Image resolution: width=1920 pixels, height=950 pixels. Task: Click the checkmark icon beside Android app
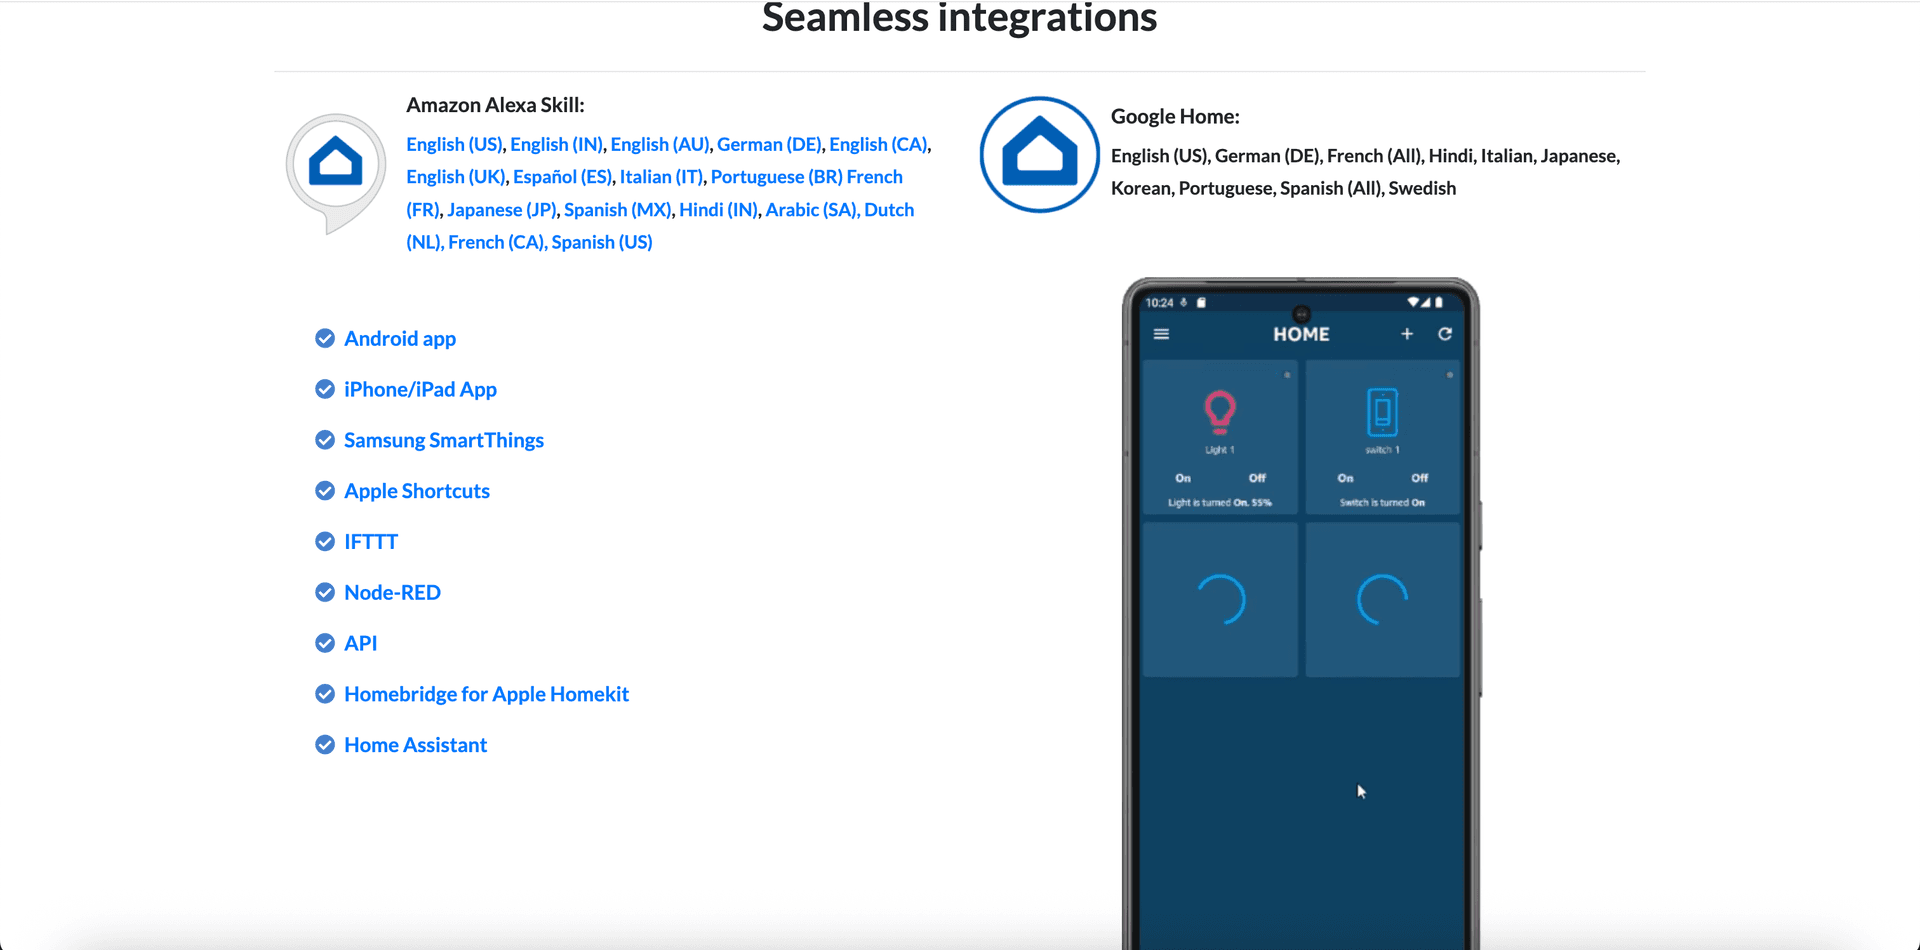(x=325, y=338)
